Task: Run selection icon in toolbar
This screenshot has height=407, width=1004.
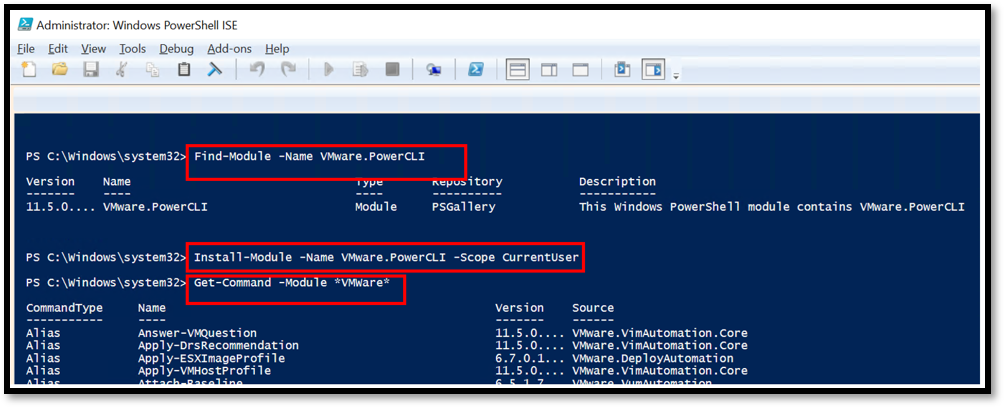Action: tap(360, 69)
